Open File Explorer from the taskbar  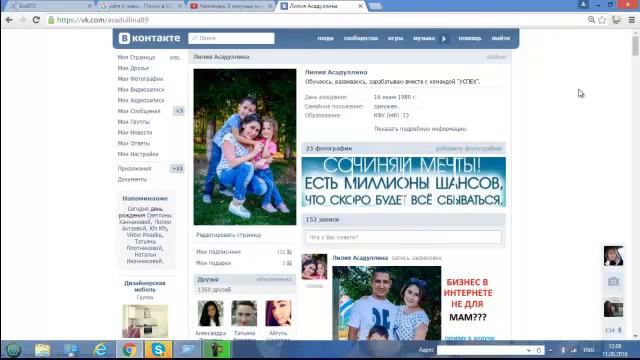pyautogui.click(x=42, y=350)
